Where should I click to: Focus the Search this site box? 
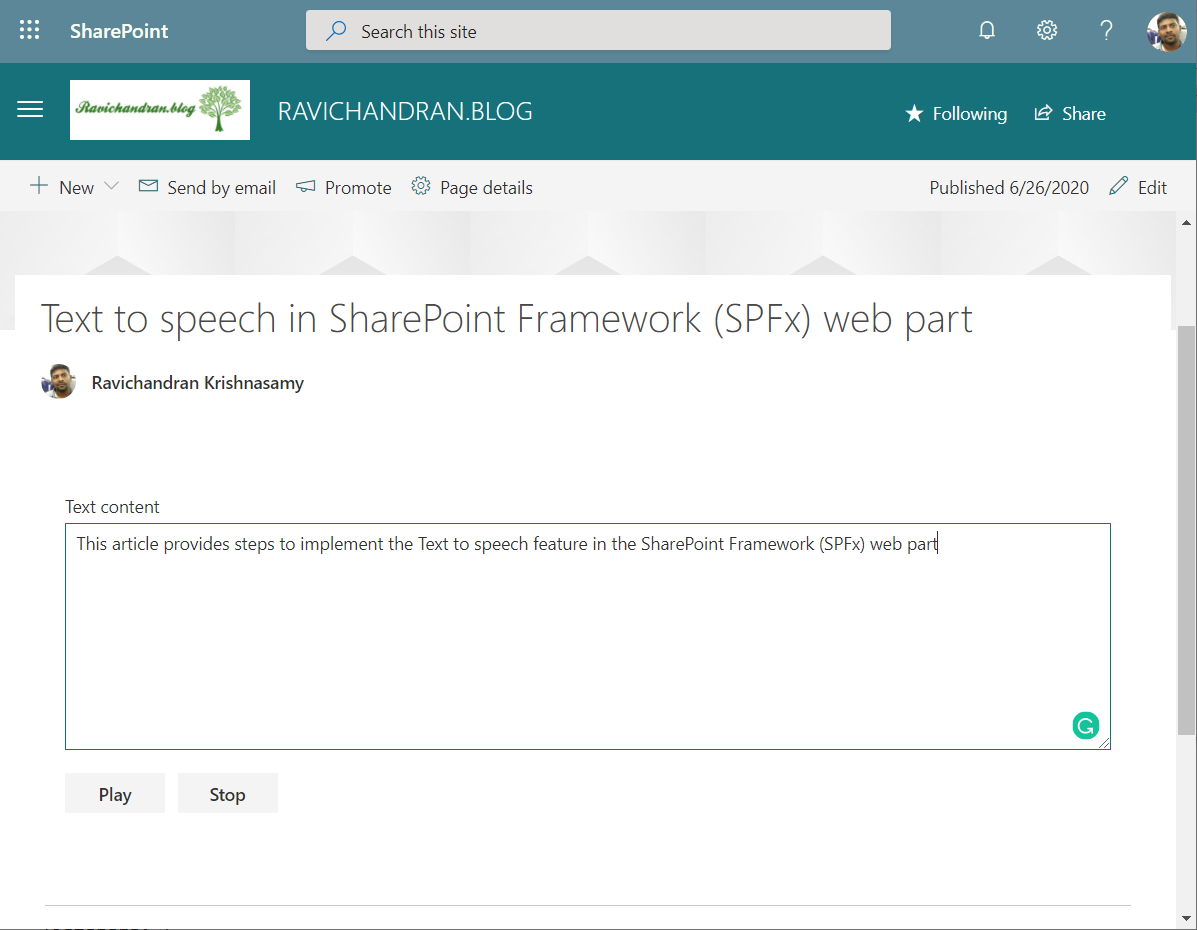click(x=598, y=31)
